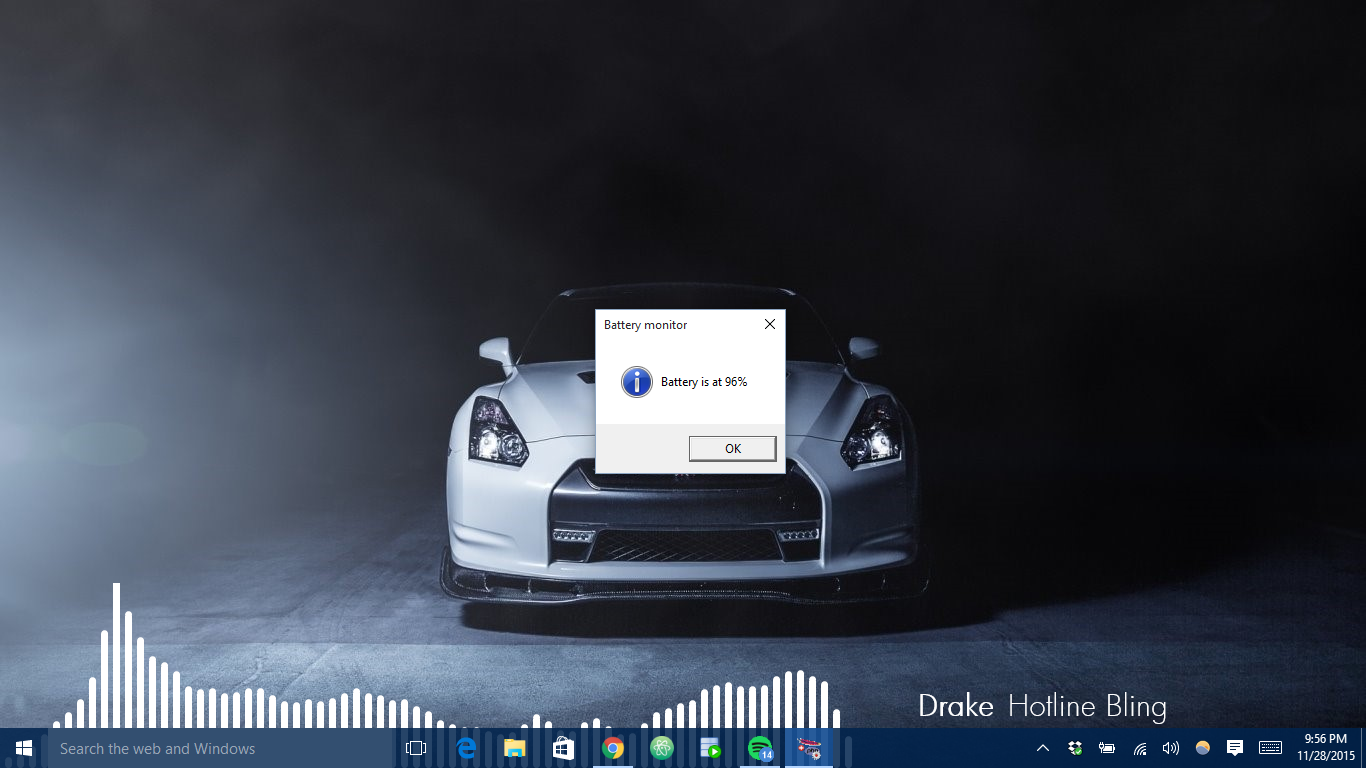Open the Dropbox tray icon

[1075, 748]
